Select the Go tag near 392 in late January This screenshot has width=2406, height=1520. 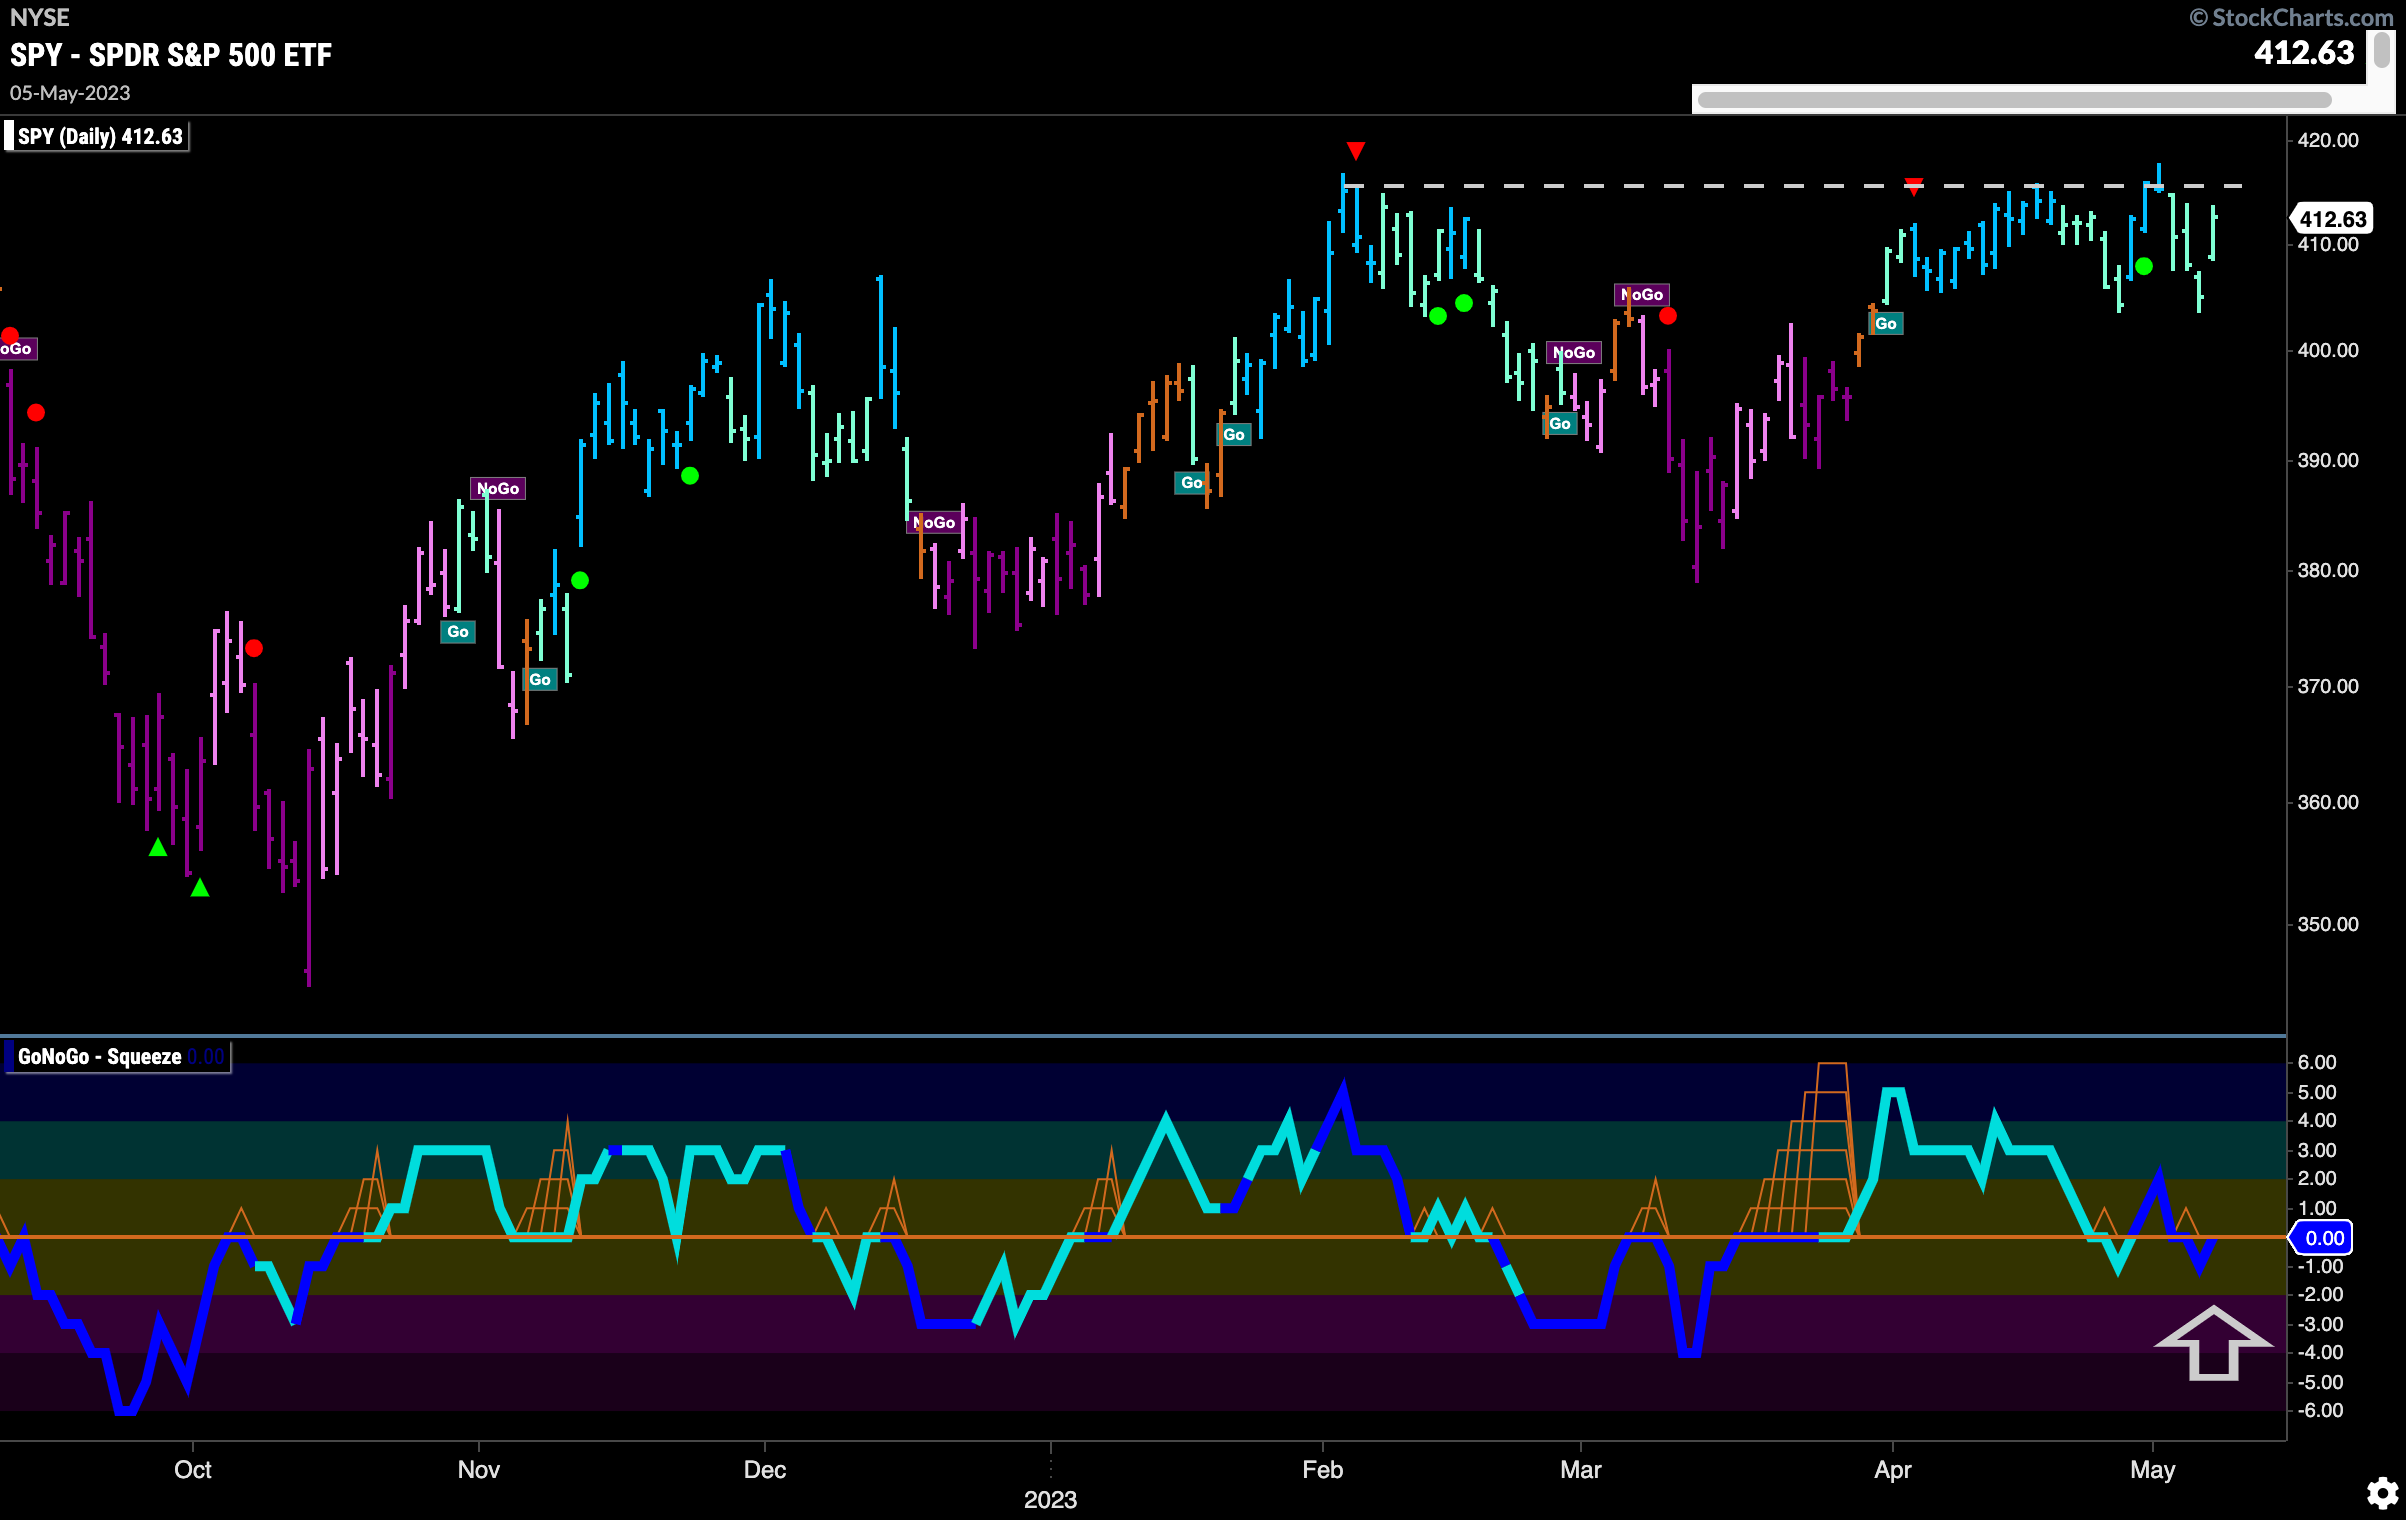pyautogui.click(x=1234, y=434)
